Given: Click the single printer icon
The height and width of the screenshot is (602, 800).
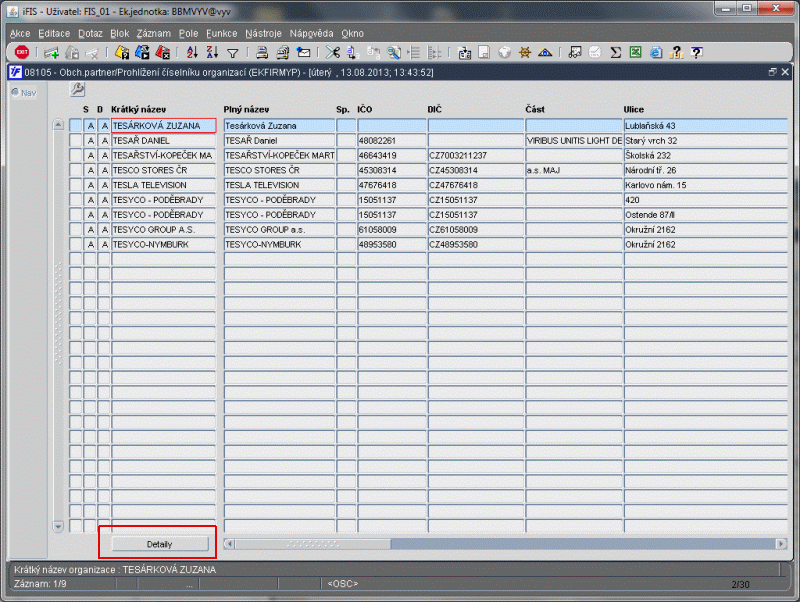Looking at the screenshot, I should (x=262, y=52).
